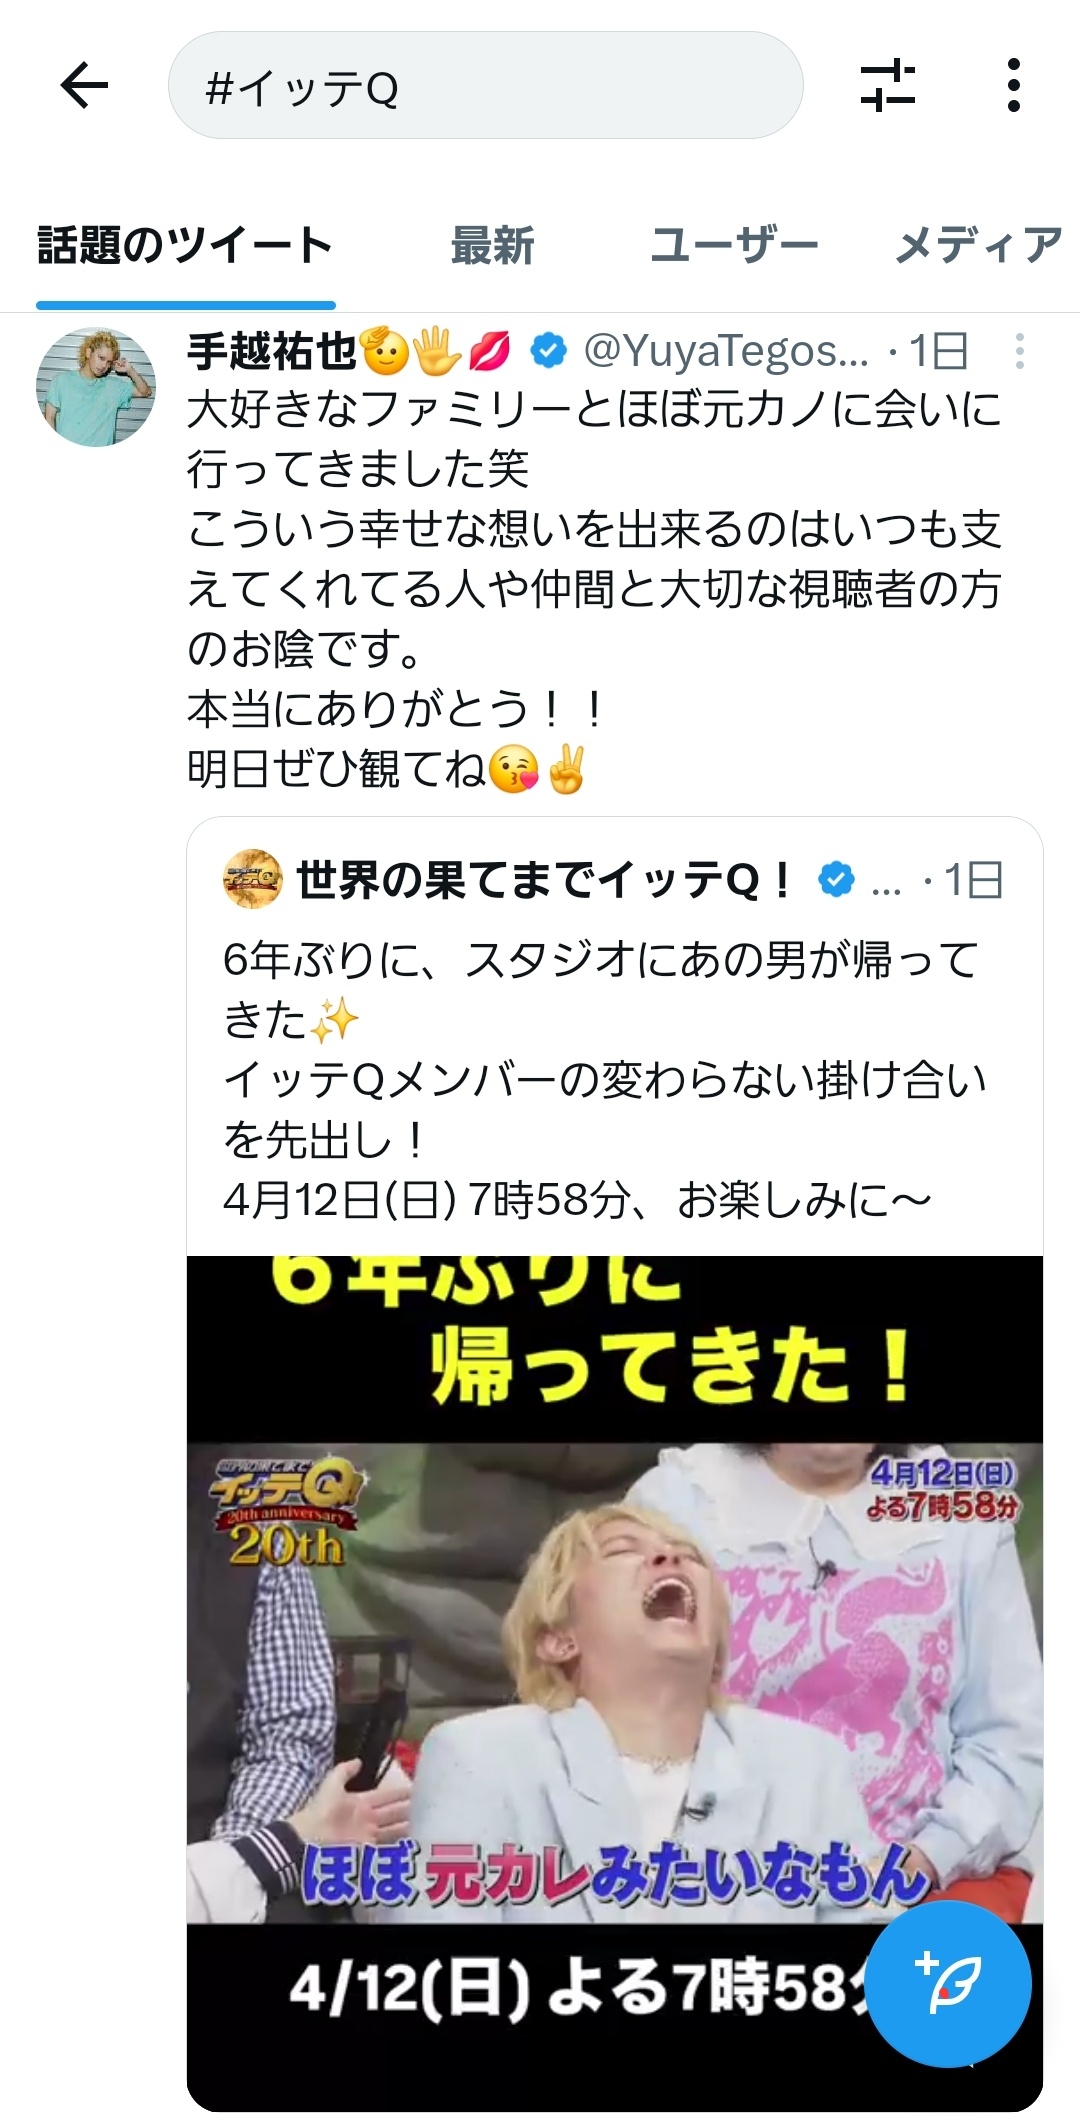Click the #イッテQ search field
The image size is (1080, 2117).
pos(486,85)
